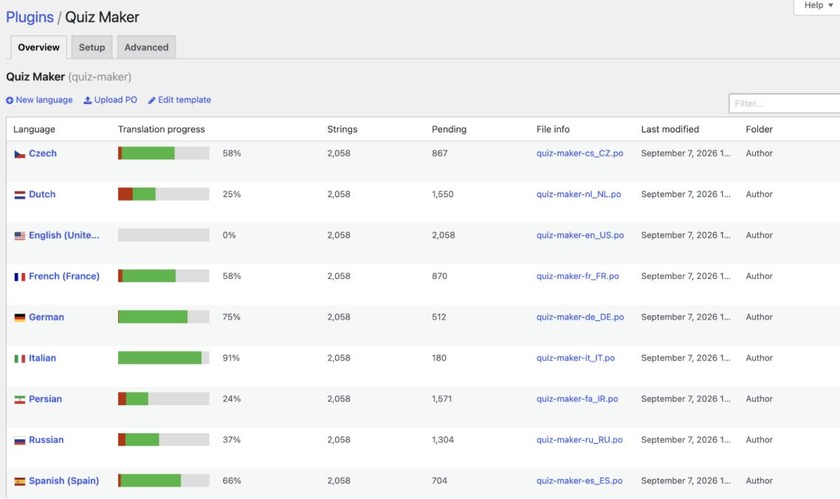
Task: Open file quiz-maker-de_DE.po
Action: [x=580, y=317]
